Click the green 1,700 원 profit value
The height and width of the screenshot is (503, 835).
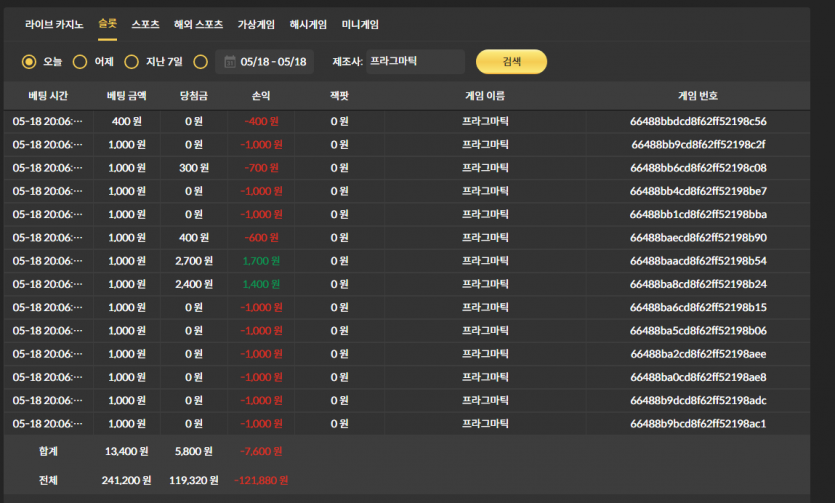pos(261,261)
